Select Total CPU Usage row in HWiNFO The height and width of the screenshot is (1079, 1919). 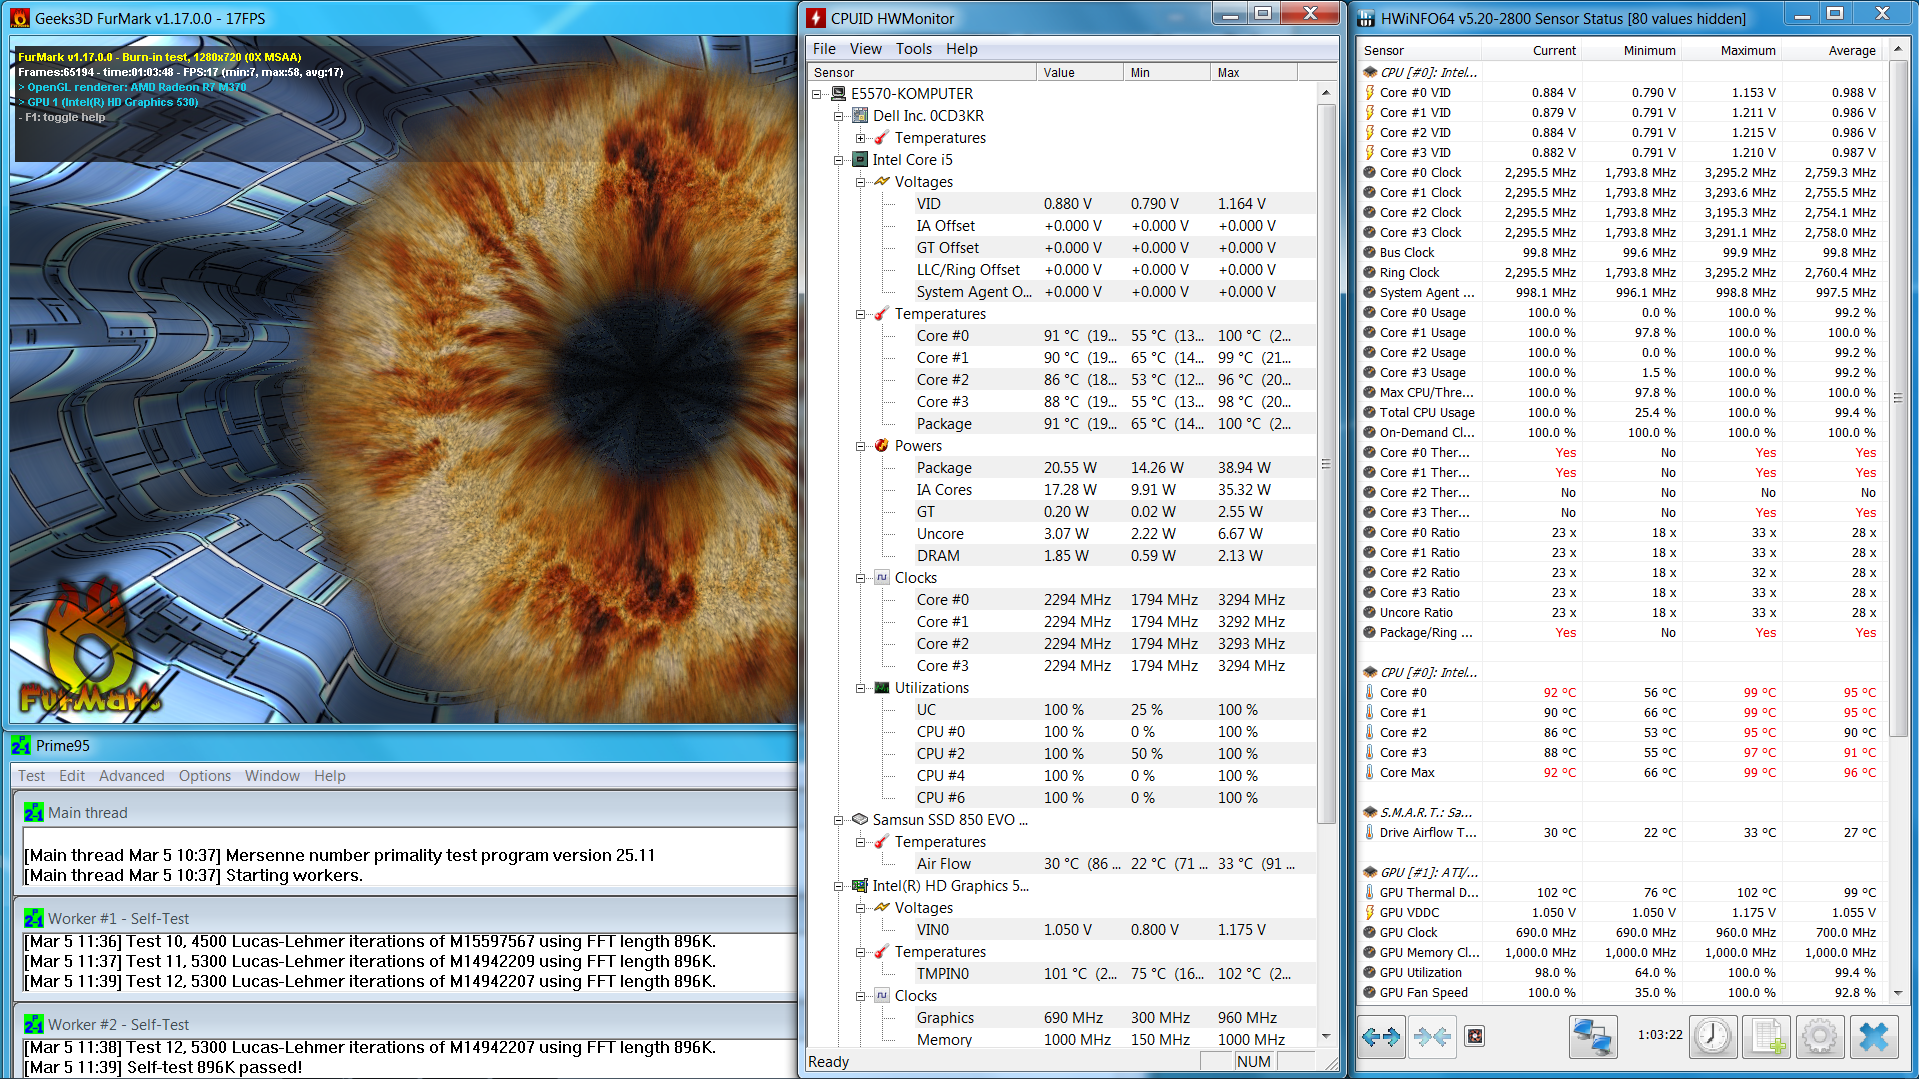tap(1622, 412)
